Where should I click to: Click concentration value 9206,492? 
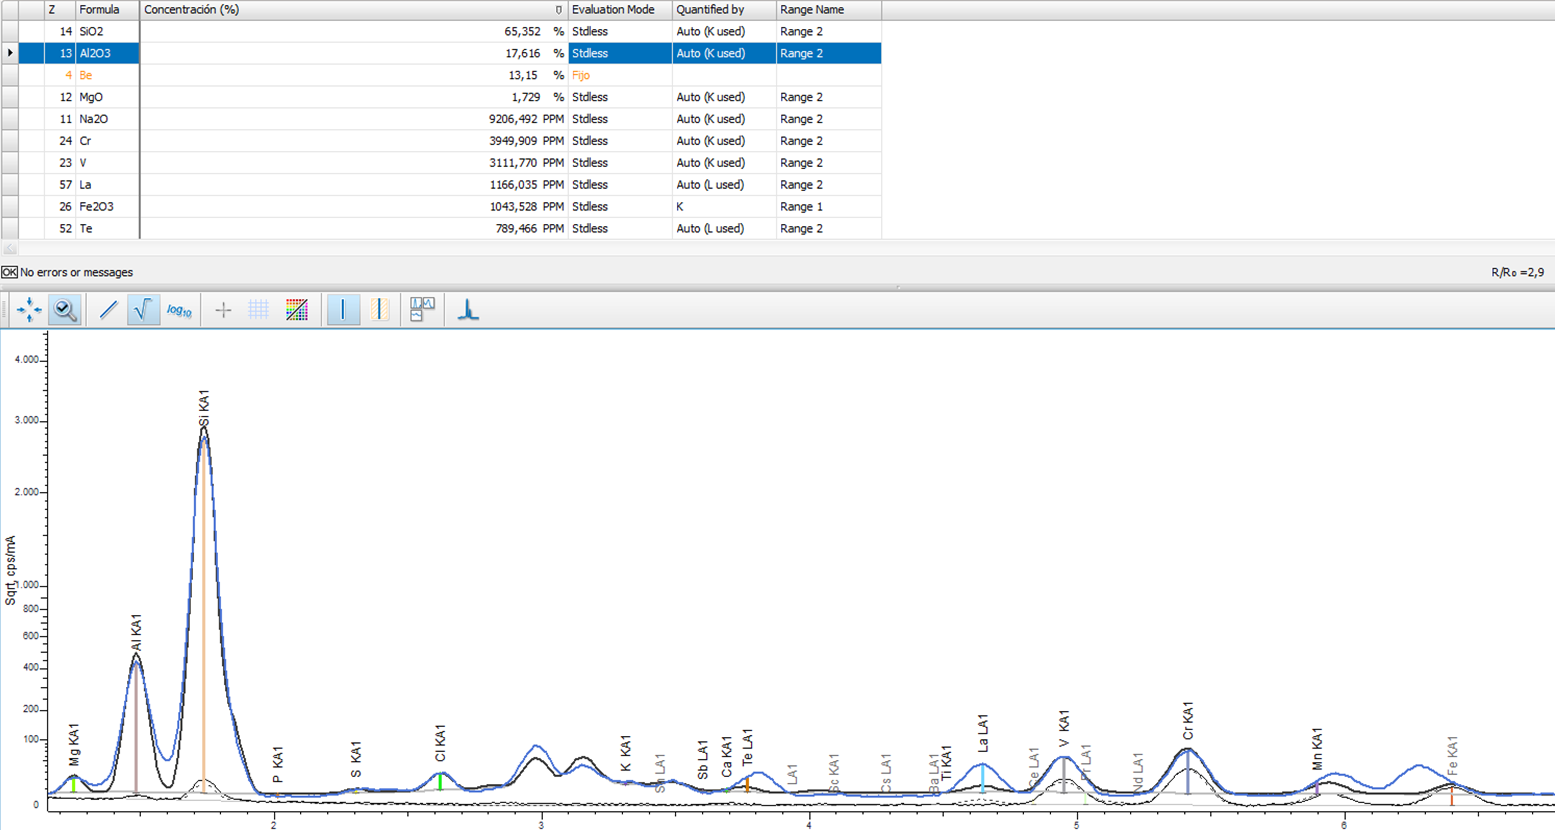click(513, 120)
